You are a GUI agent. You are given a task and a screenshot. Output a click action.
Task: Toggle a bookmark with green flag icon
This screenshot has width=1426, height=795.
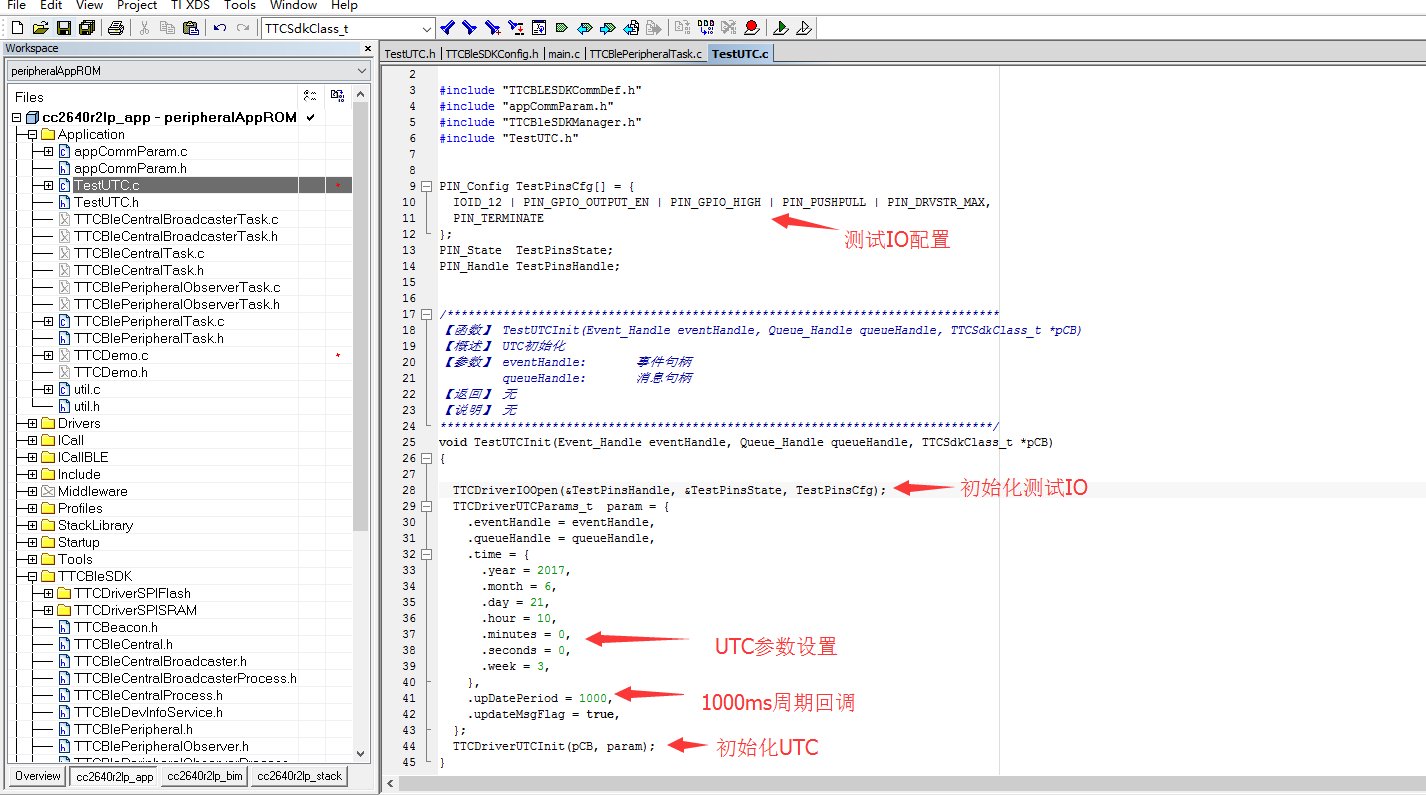pos(561,28)
